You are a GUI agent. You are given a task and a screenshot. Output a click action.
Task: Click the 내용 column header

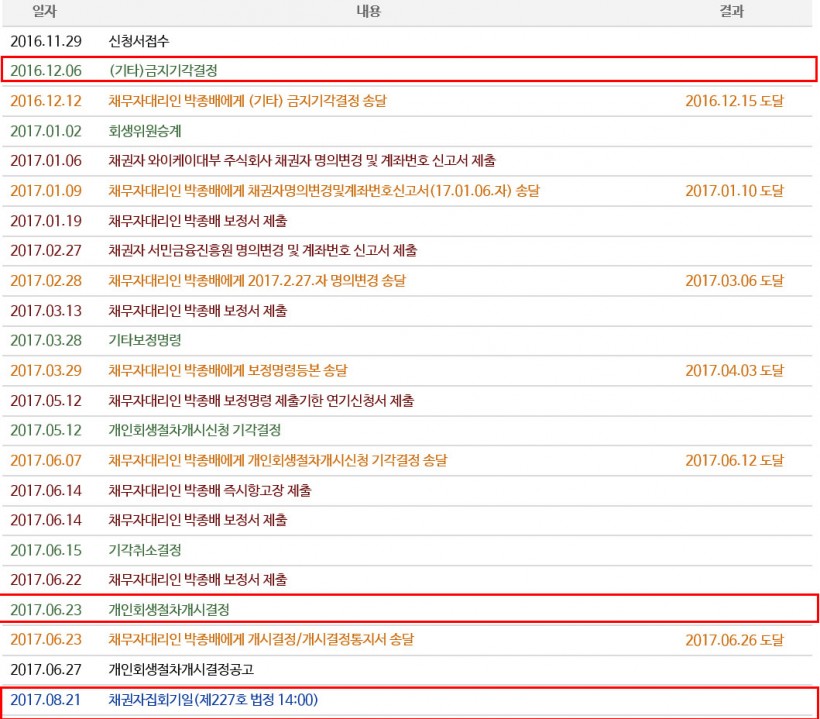(x=369, y=11)
